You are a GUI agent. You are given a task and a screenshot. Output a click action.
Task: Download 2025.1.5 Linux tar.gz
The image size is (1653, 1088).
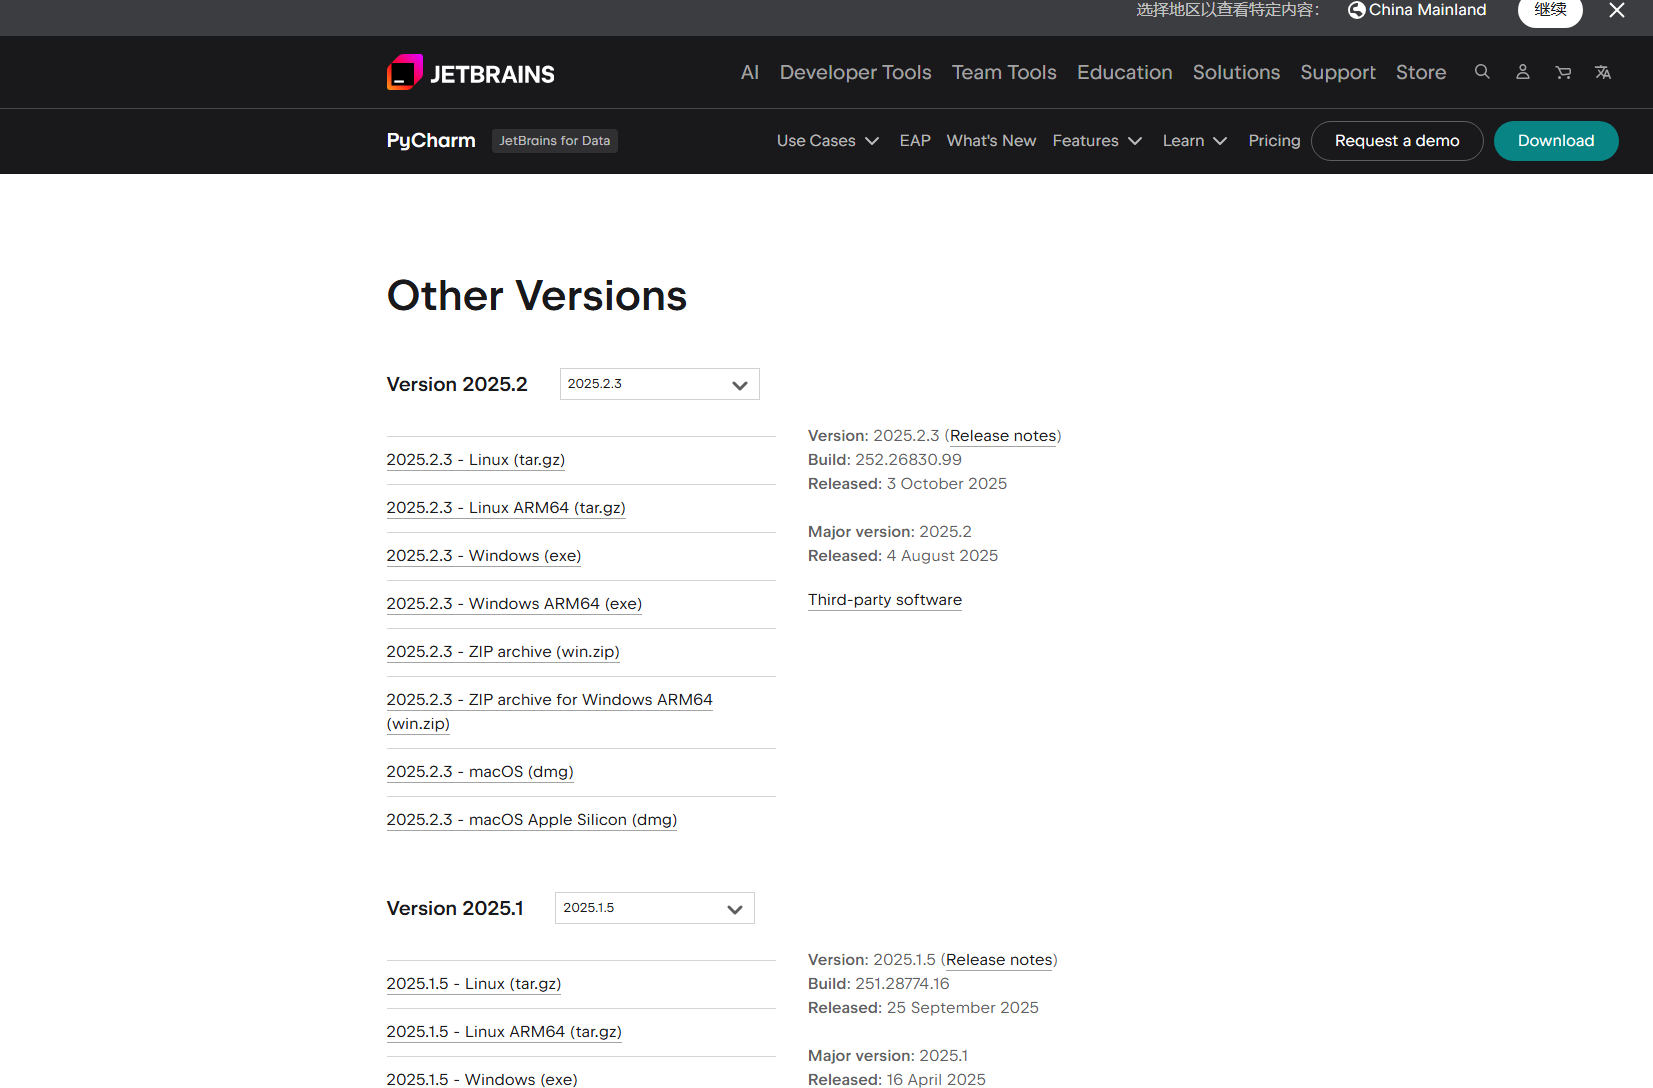[x=474, y=984]
